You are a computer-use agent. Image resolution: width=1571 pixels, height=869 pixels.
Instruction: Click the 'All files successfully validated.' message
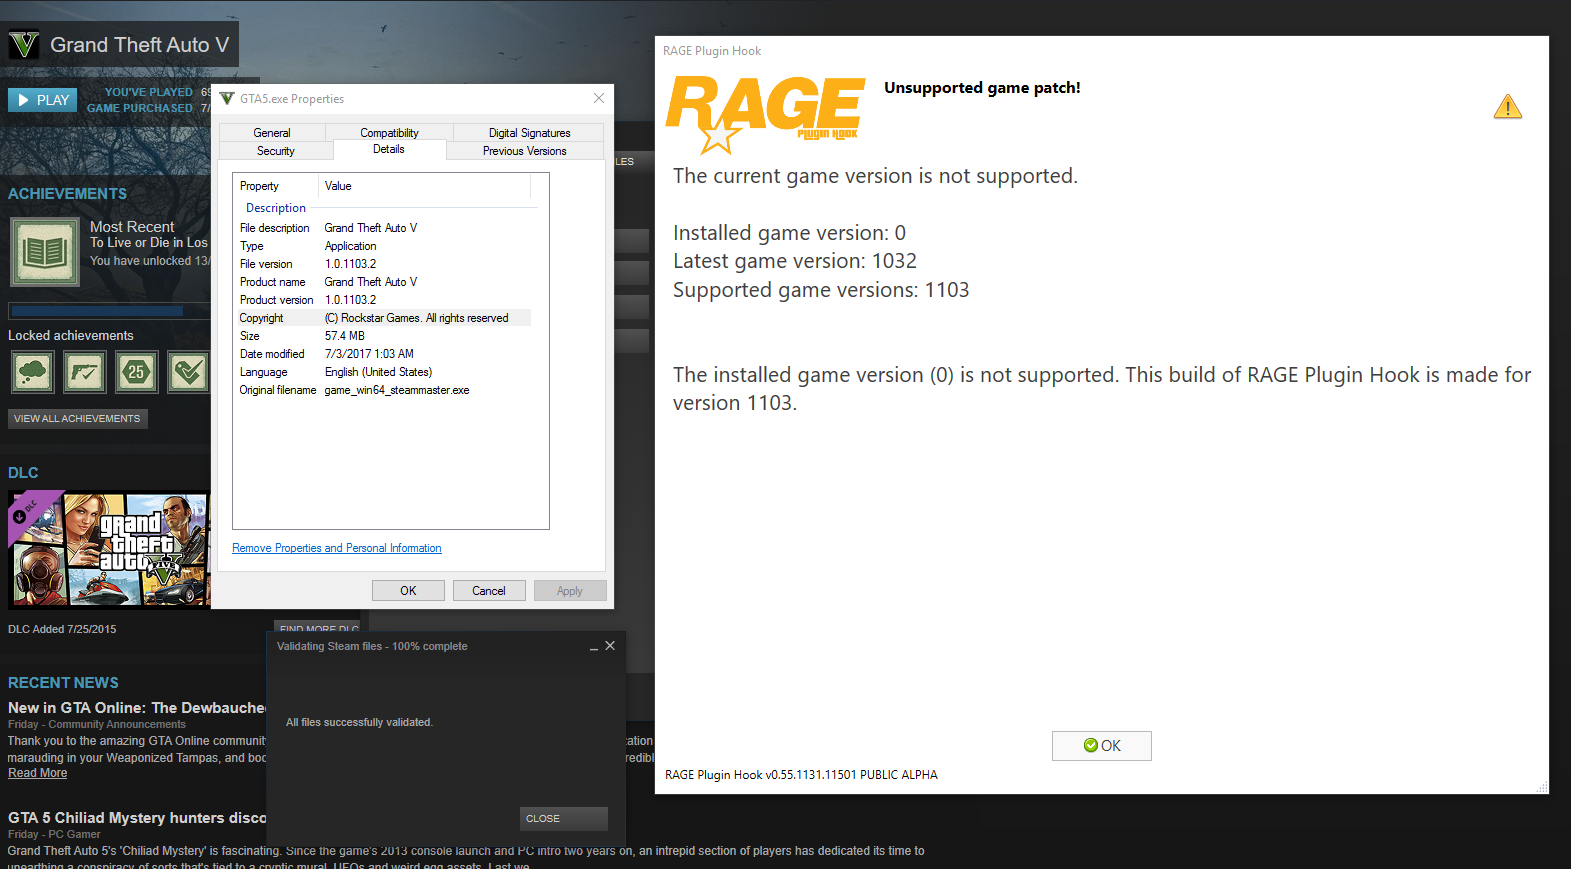pyautogui.click(x=359, y=722)
